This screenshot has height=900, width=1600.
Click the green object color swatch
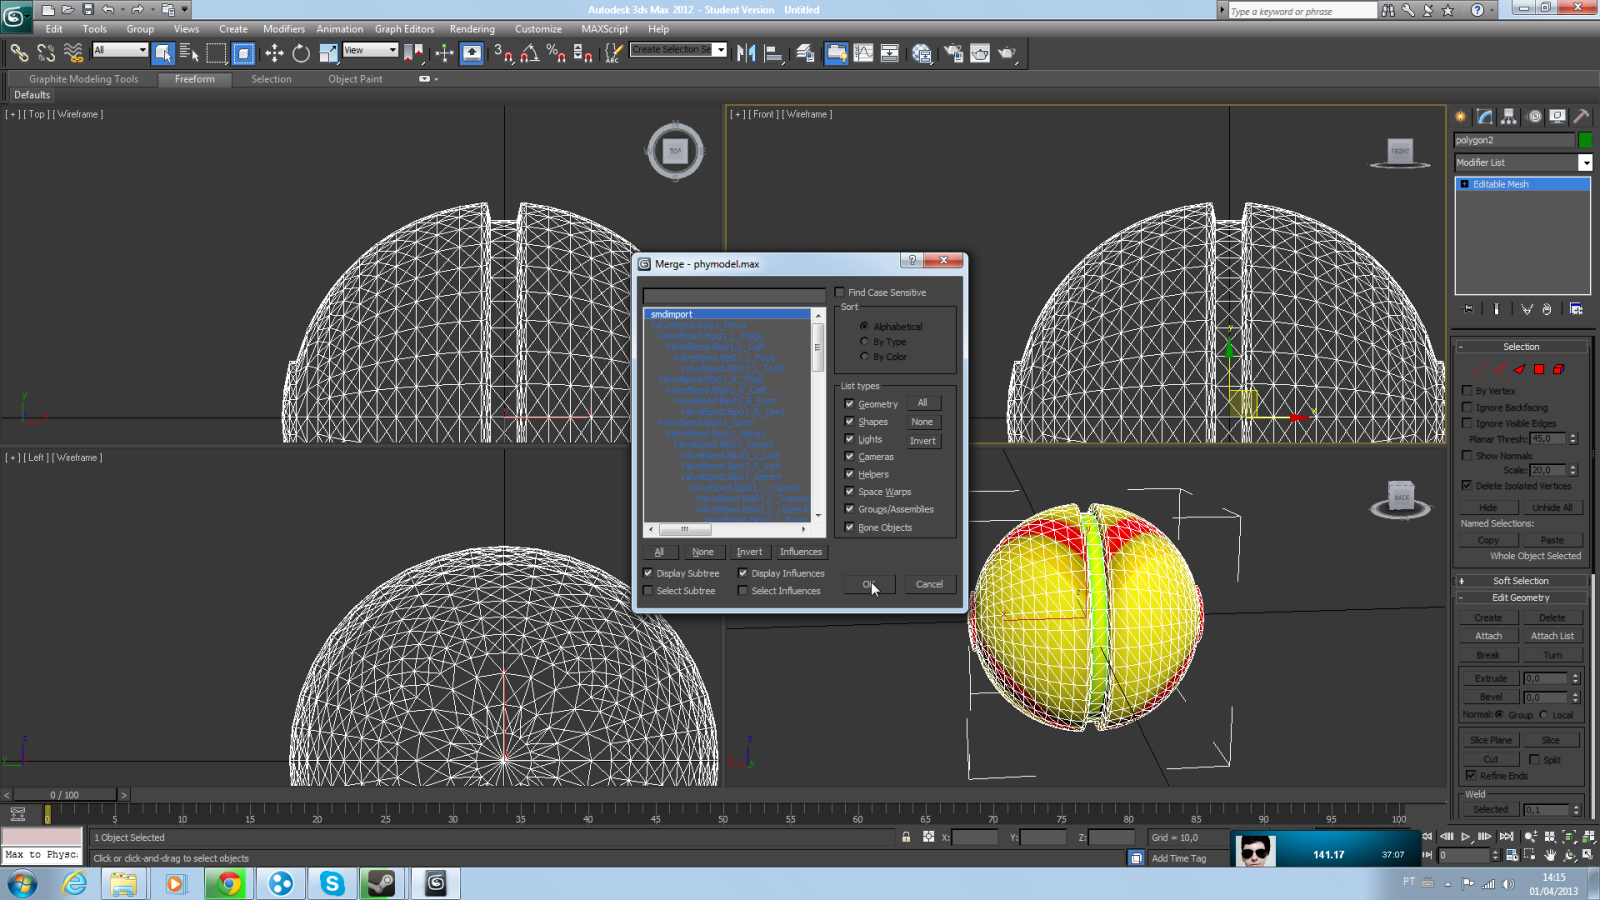[1585, 140]
